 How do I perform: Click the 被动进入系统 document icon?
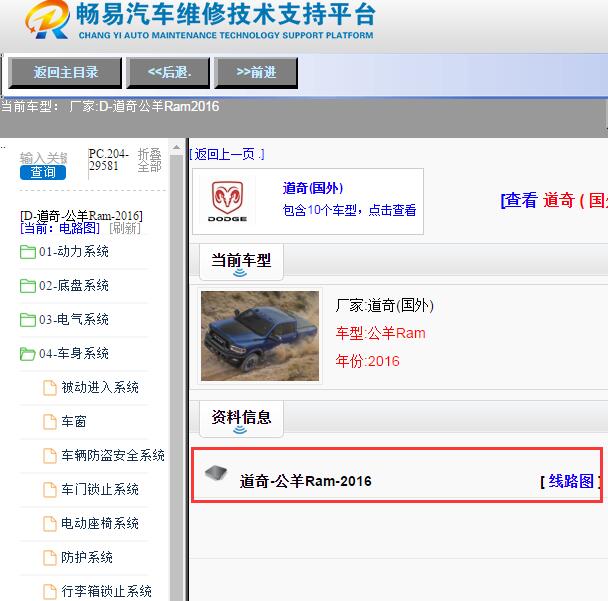(x=50, y=388)
